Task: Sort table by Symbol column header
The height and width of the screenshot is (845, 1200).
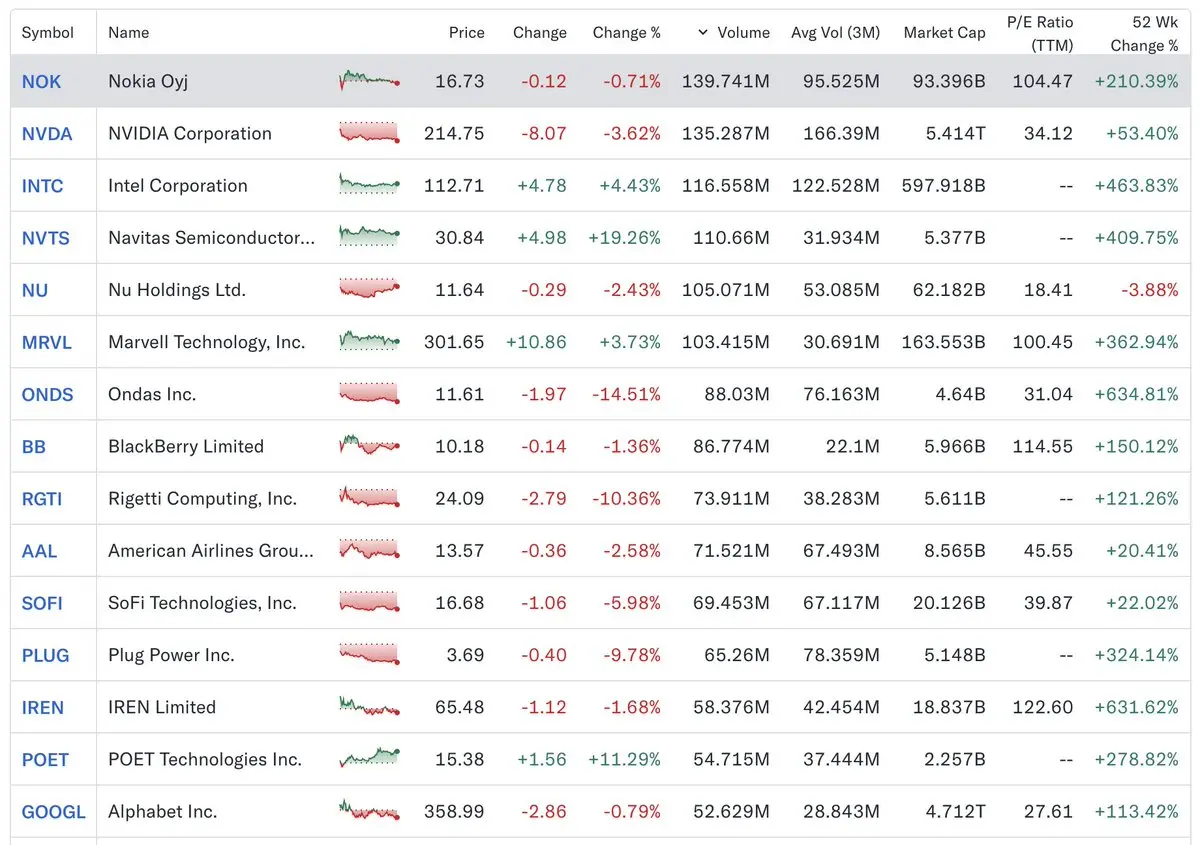Action: (x=48, y=32)
